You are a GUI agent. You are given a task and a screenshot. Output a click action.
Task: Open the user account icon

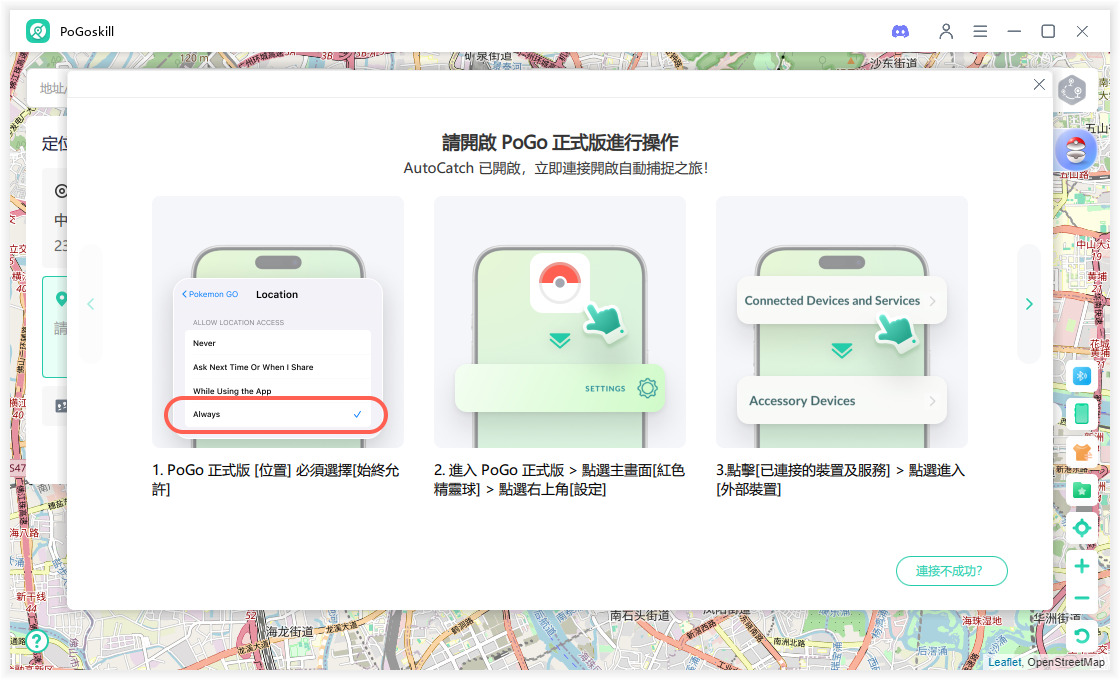946,31
